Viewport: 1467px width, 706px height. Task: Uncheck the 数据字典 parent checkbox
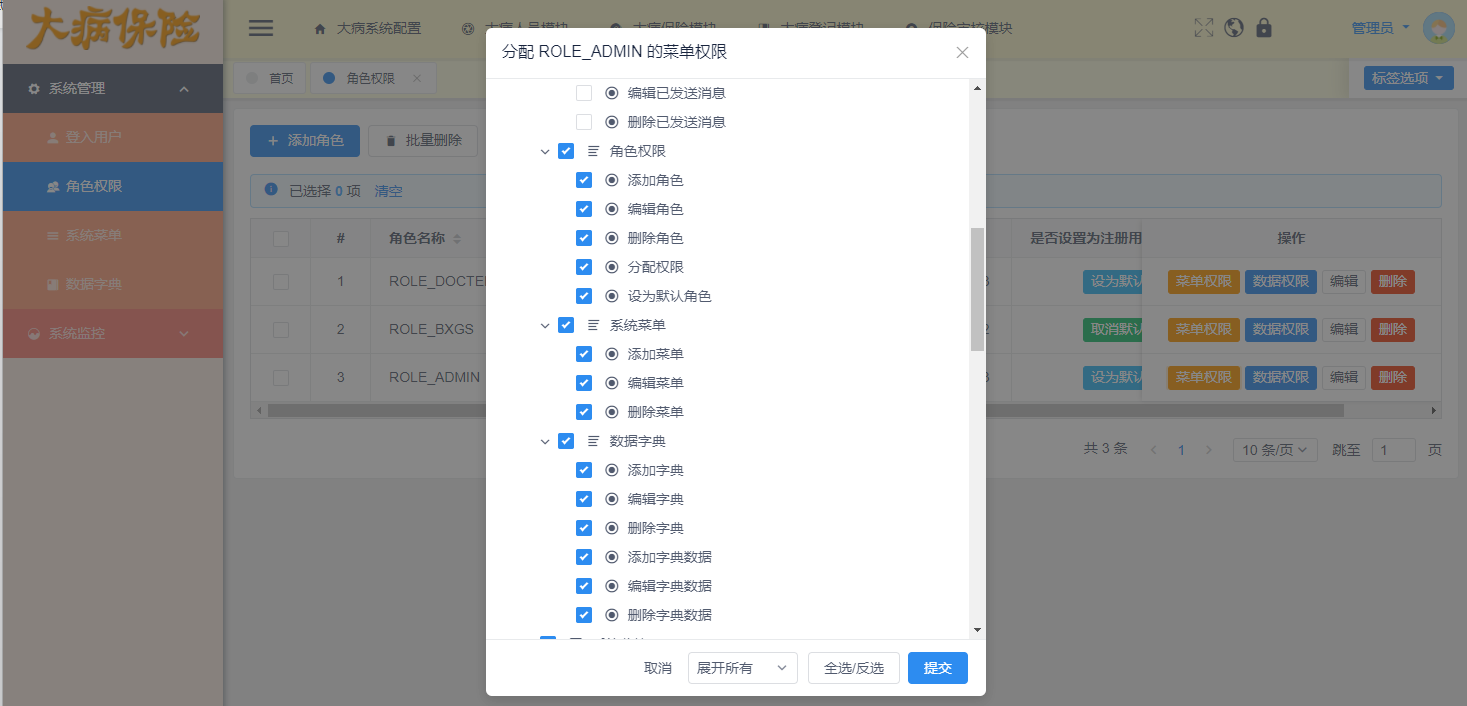(x=566, y=441)
